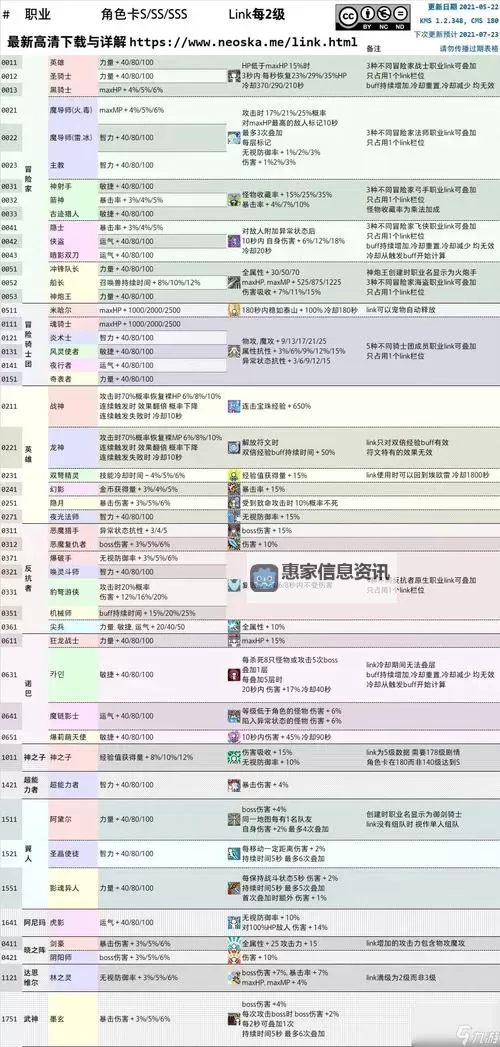Viewport: 500px width, 1047px height.
Task: Click the 恶魔复仇者 伤害 +10% skill icon
Action: point(234,544)
